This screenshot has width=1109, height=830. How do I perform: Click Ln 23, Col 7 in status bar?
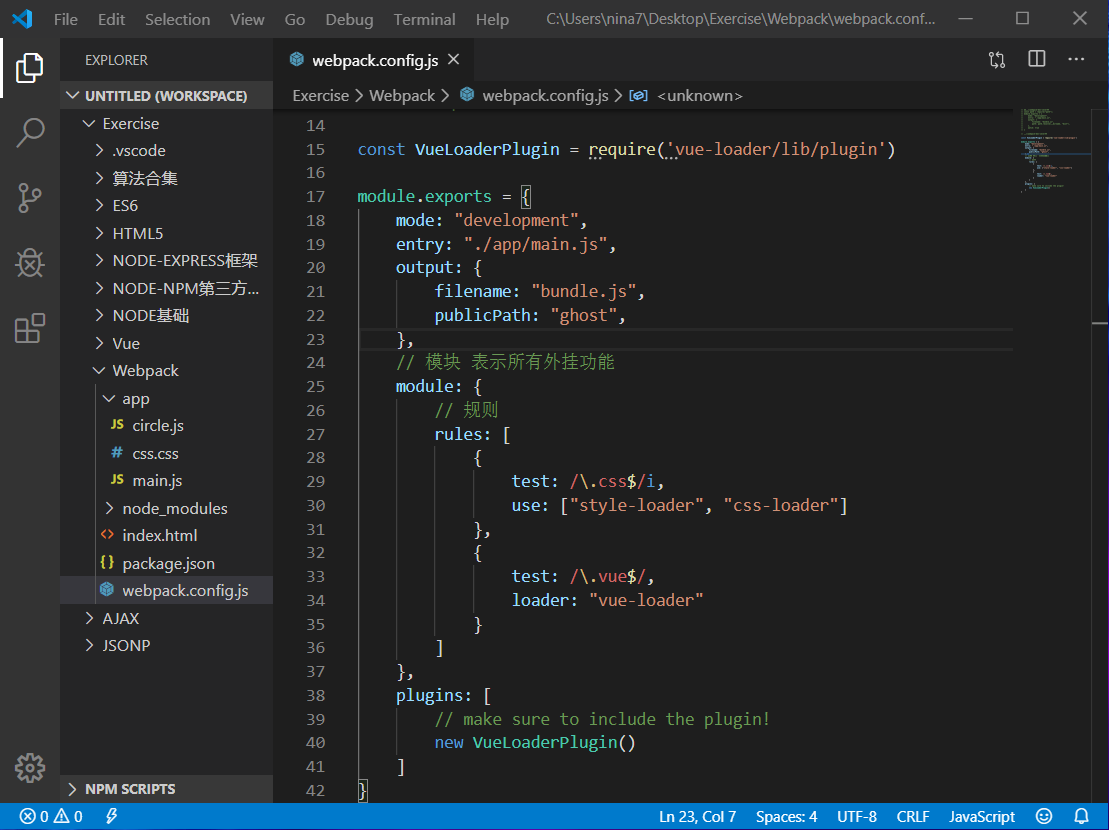pos(697,817)
